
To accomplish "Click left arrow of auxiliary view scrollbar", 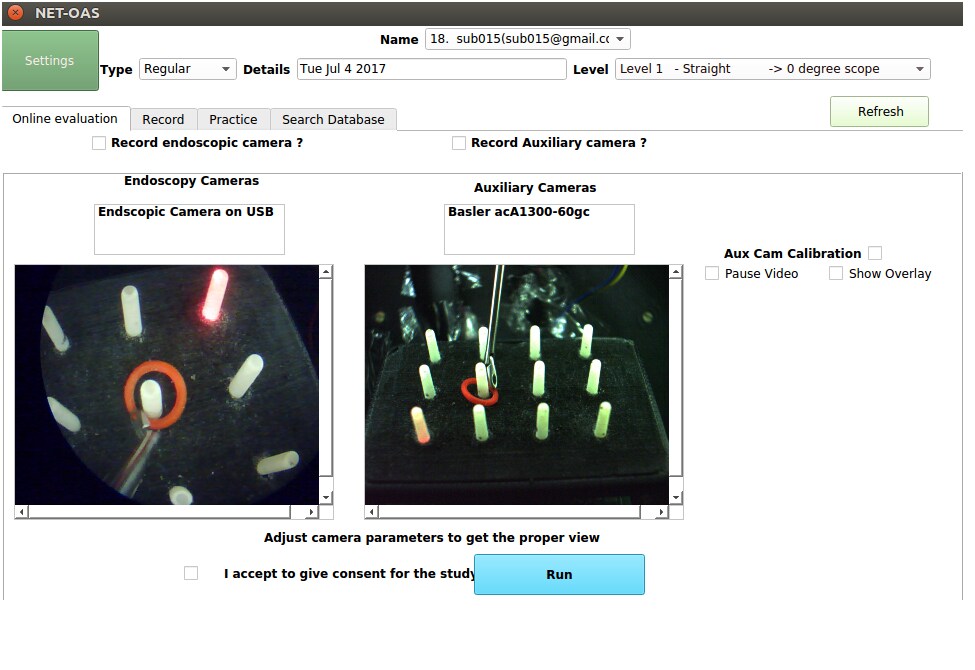I will (x=372, y=512).
